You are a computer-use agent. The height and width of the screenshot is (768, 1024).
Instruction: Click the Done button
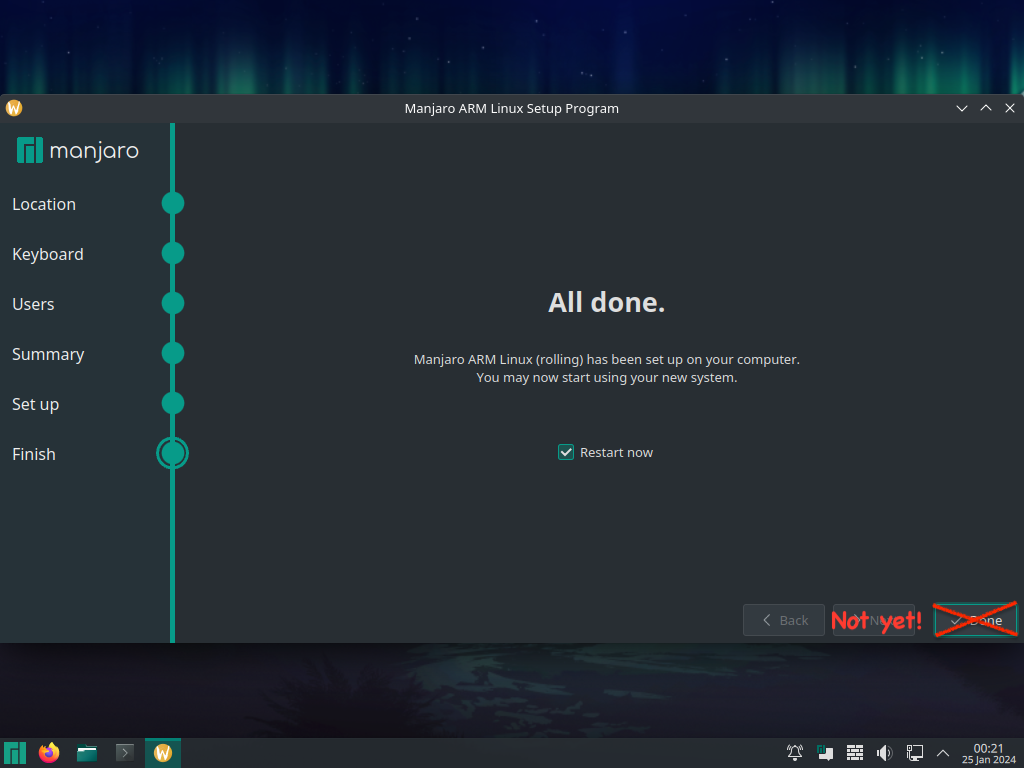pyautogui.click(x=976, y=620)
